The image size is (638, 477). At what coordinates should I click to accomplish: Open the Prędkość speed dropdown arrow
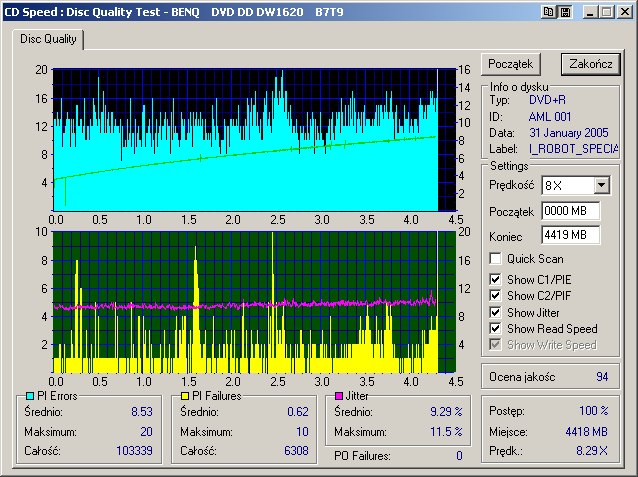point(601,186)
